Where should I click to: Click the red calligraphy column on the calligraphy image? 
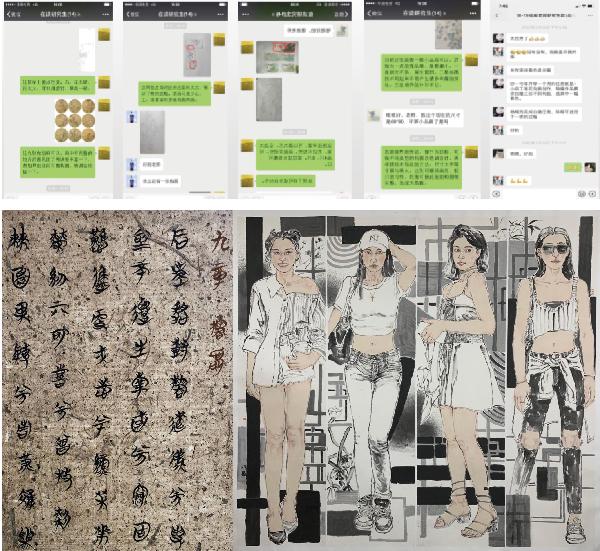click(219, 302)
